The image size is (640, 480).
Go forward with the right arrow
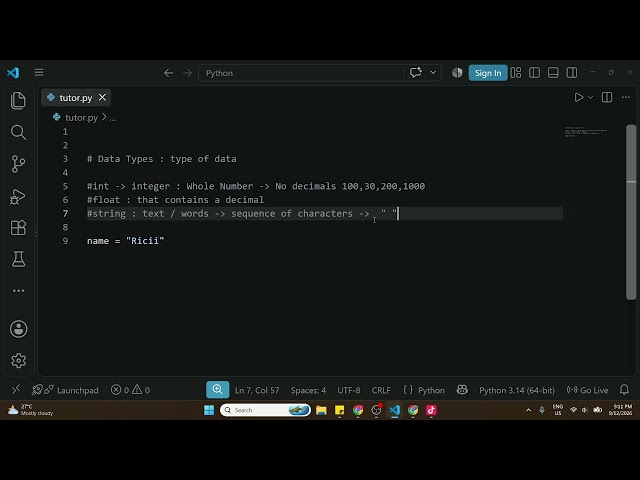(x=187, y=73)
